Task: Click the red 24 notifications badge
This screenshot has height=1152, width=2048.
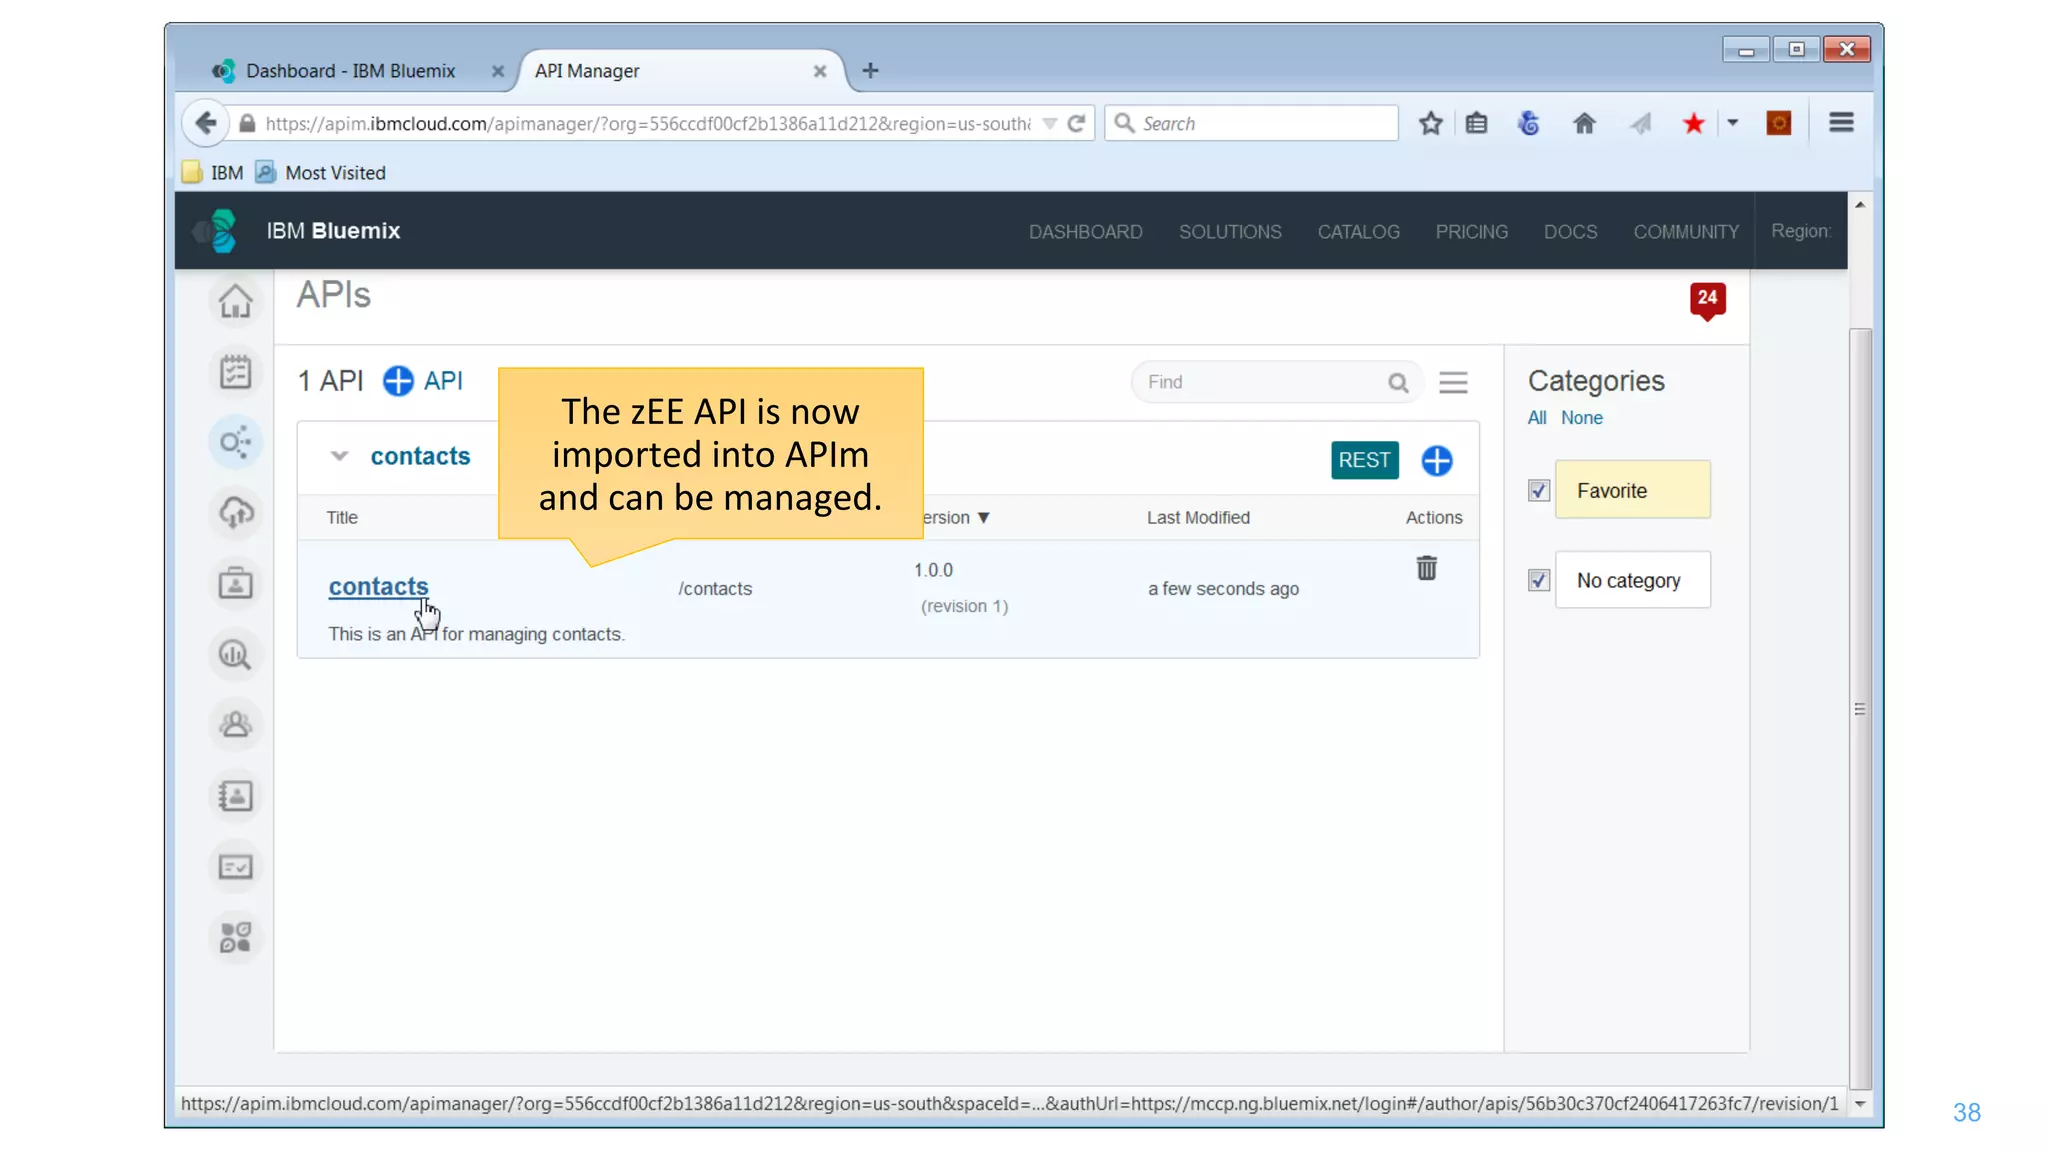Action: (x=1707, y=299)
